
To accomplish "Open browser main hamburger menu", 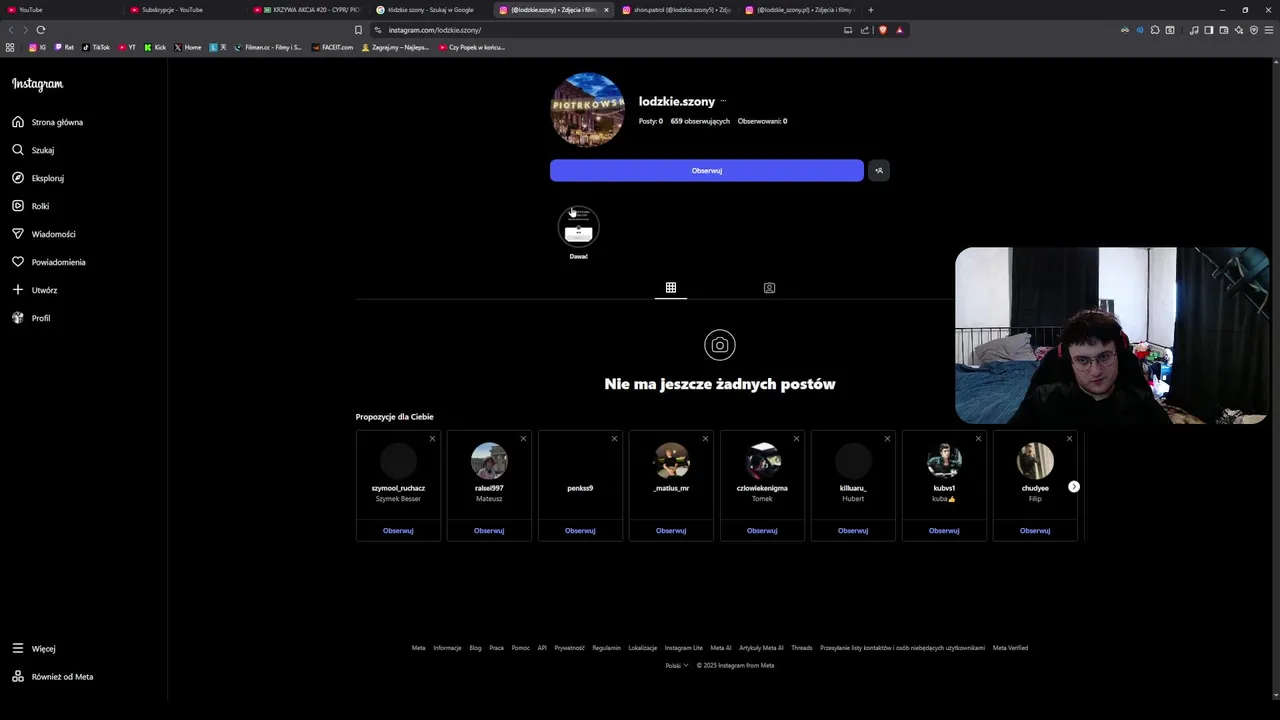I will (x=1269, y=30).
